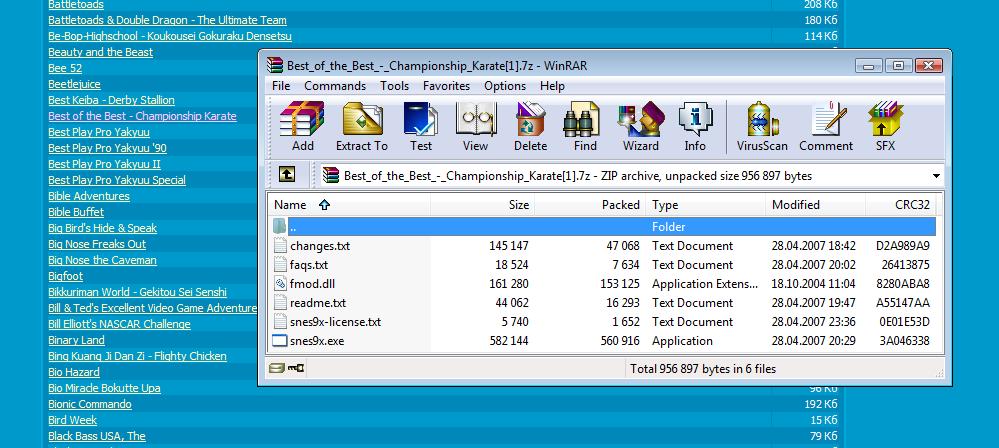Add archive Comment via toolbar
Image resolution: width=999 pixels, height=448 pixels.
826,127
